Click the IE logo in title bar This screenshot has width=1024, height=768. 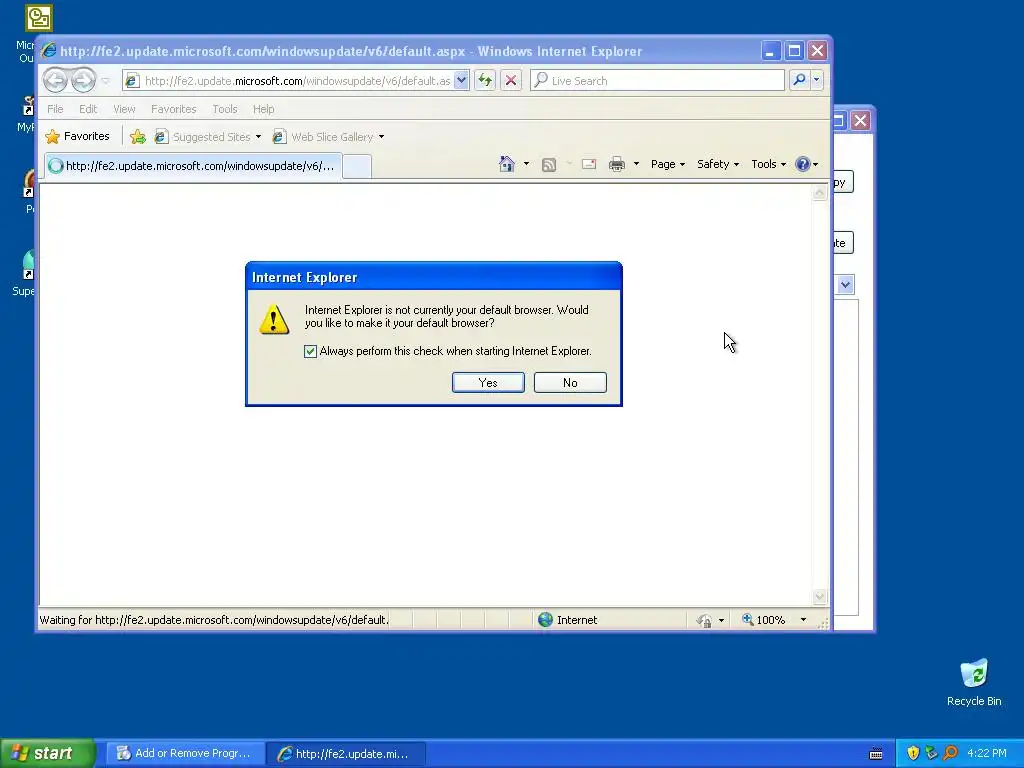[x=50, y=51]
